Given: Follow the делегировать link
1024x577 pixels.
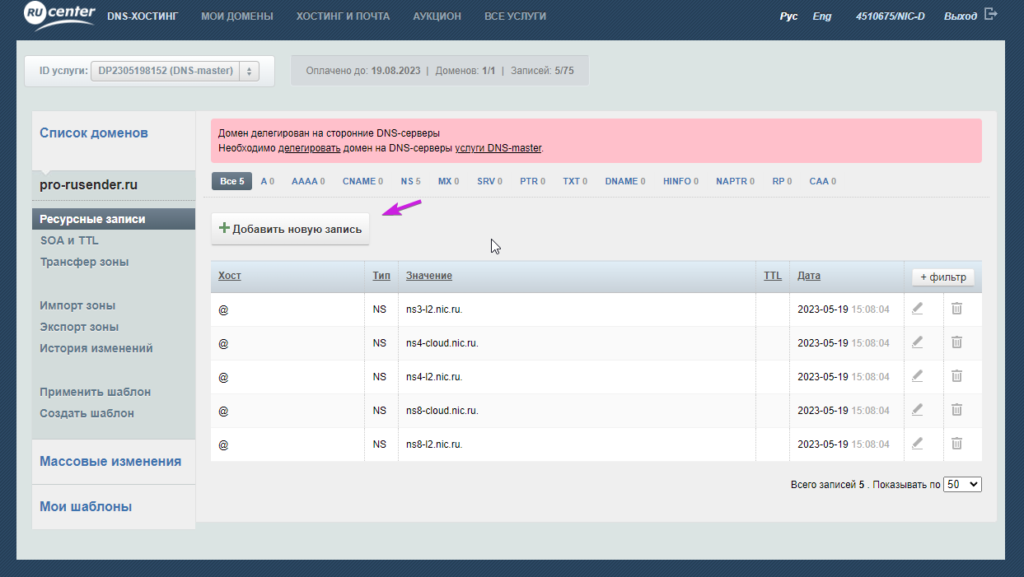Looking at the screenshot, I should [310, 148].
